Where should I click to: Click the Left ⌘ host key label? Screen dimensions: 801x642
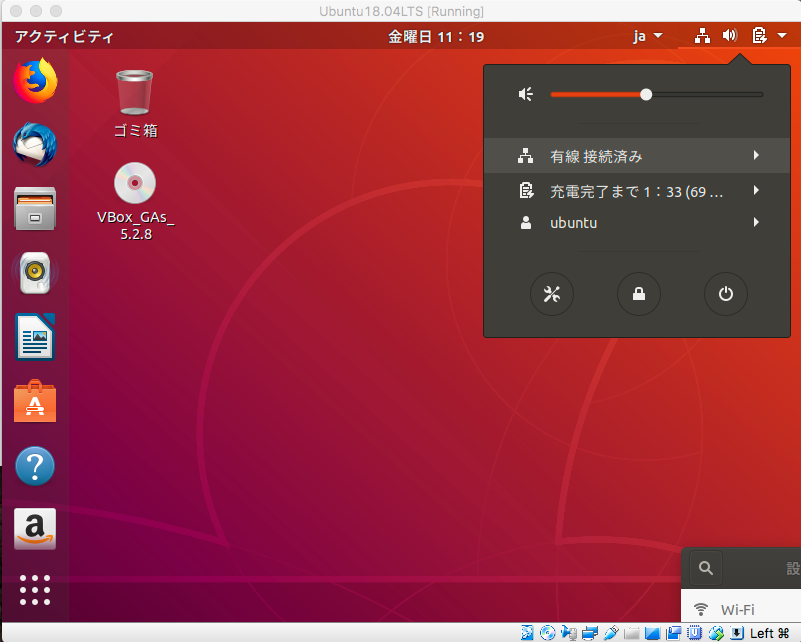pyautogui.click(x=770, y=633)
